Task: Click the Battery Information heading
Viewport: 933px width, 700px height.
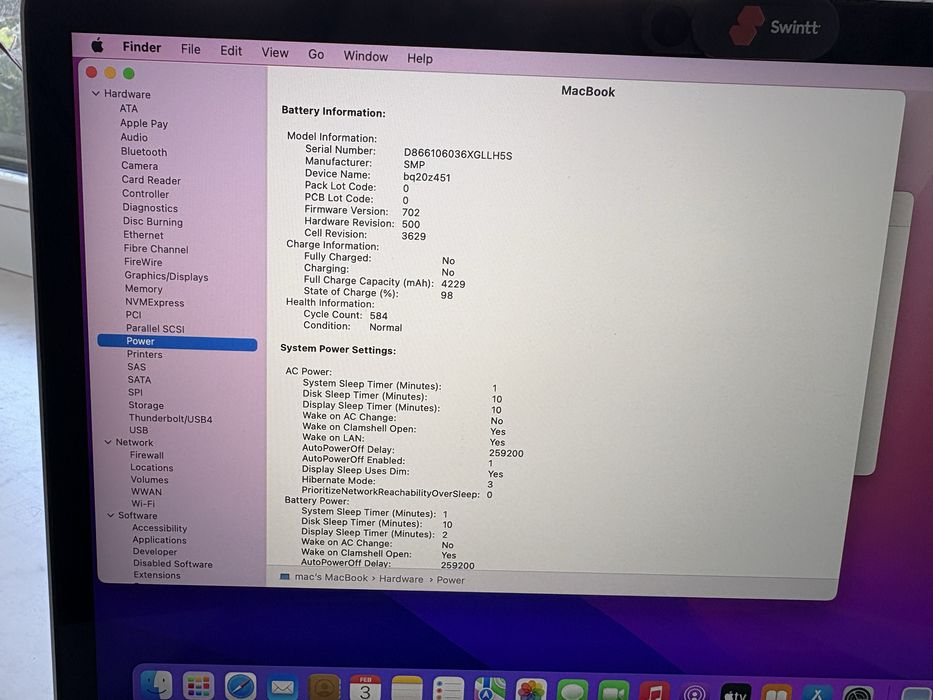Action: [333, 112]
